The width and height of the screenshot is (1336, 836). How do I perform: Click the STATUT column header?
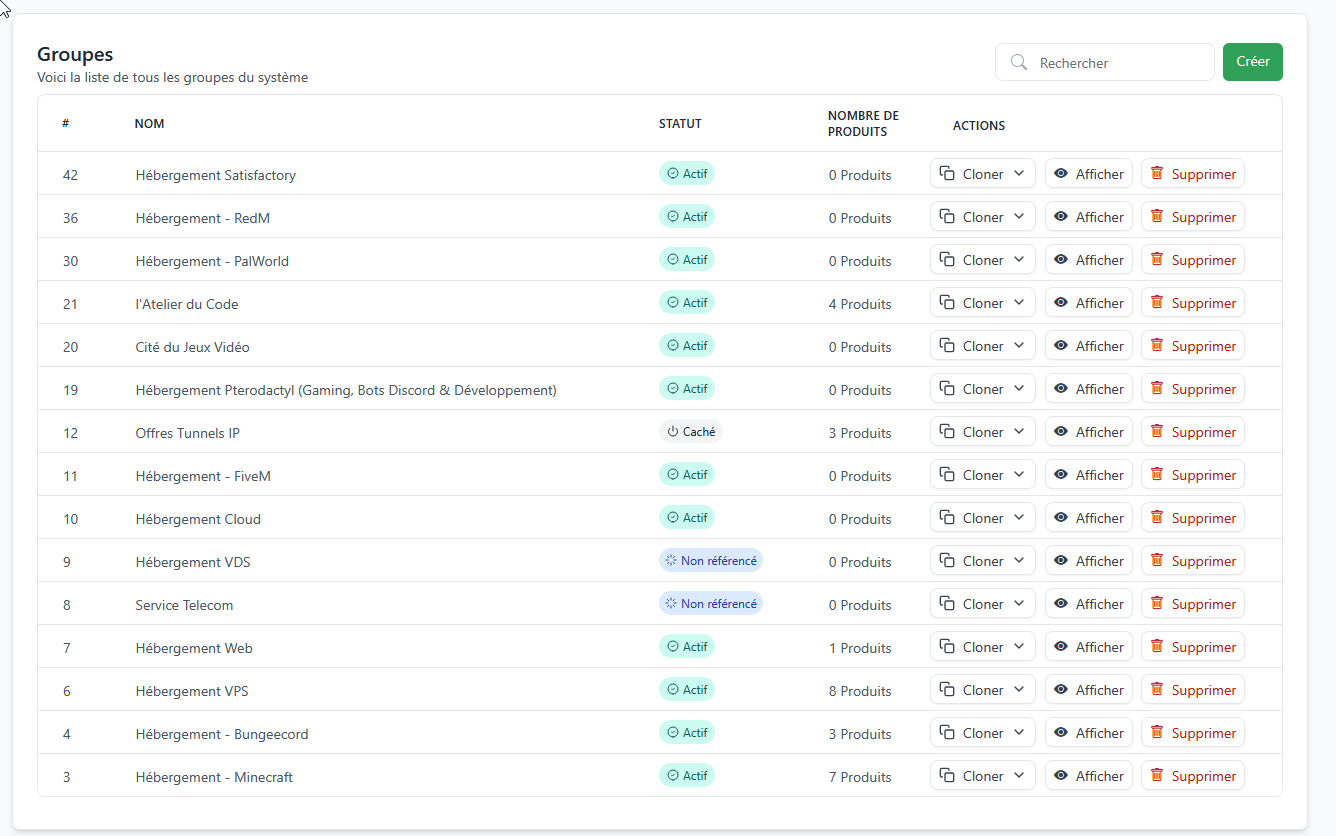click(680, 124)
